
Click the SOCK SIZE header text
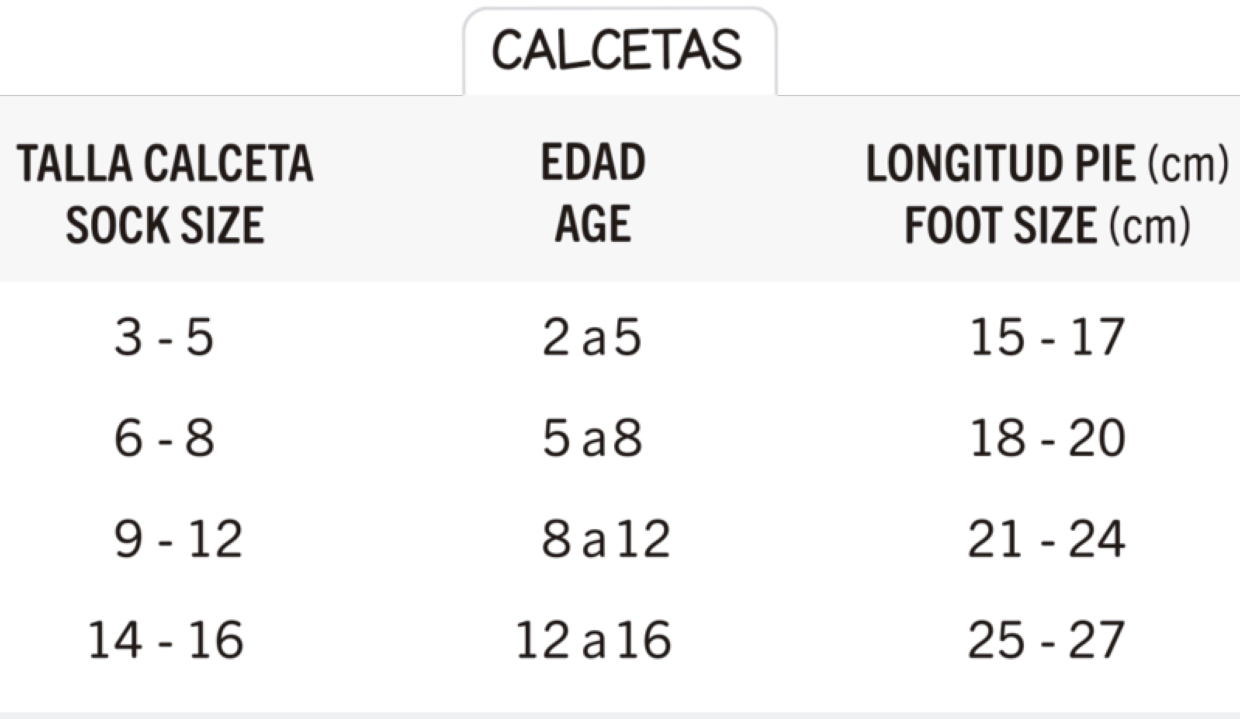(x=165, y=226)
